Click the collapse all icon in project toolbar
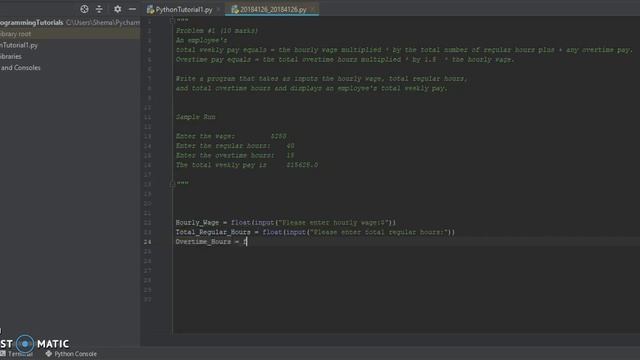The width and height of the screenshot is (640, 360). (x=99, y=9)
